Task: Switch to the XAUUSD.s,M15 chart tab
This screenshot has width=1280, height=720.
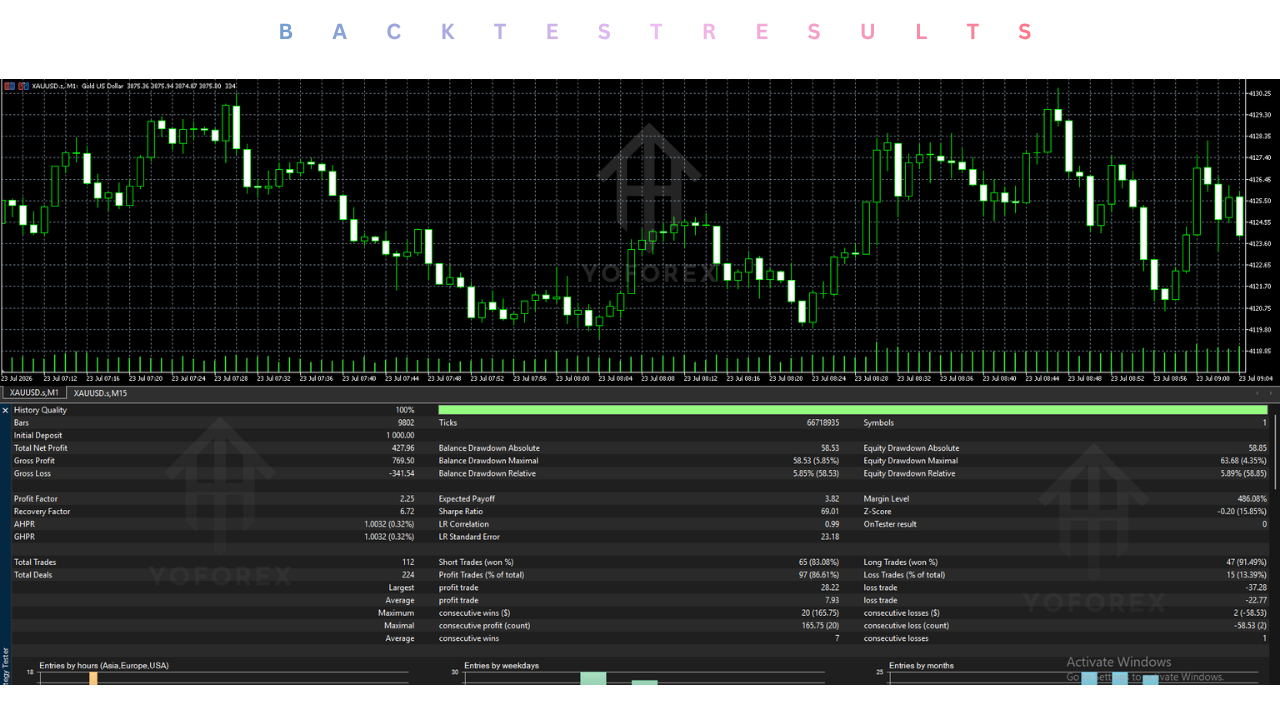Action: click(101, 394)
